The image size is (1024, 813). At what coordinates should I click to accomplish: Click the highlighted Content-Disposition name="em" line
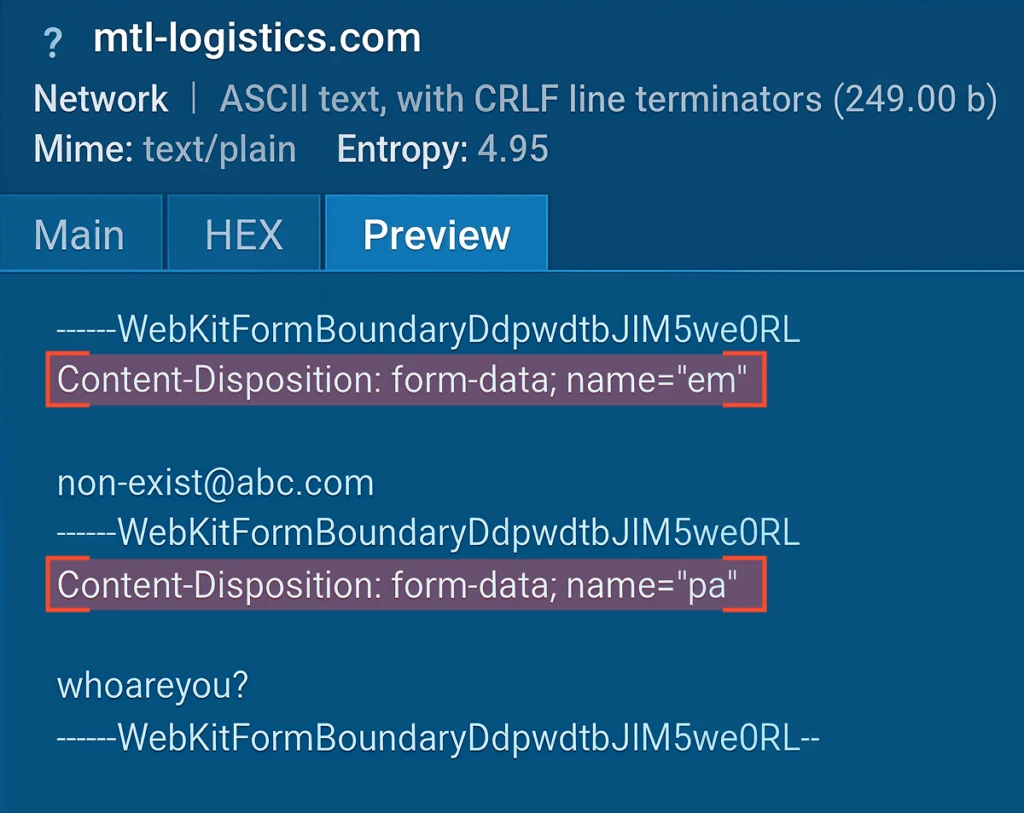click(404, 380)
